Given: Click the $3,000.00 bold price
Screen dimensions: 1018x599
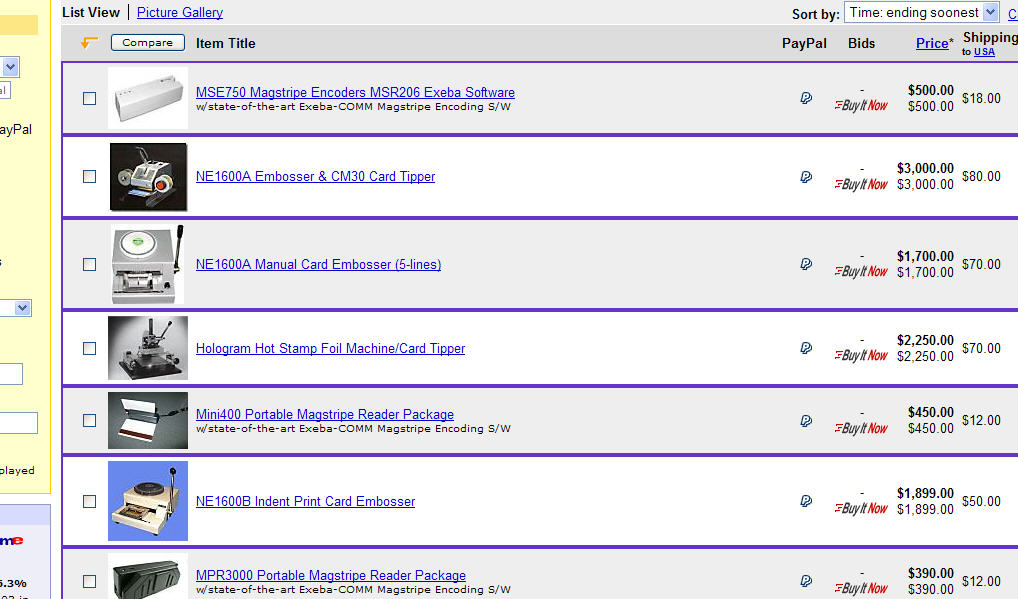Looking at the screenshot, I should pos(925,168).
